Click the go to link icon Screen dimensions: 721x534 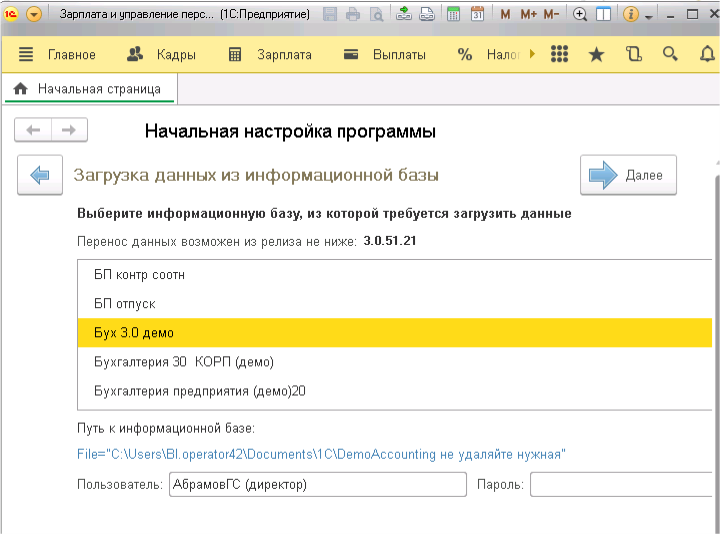(427, 14)
